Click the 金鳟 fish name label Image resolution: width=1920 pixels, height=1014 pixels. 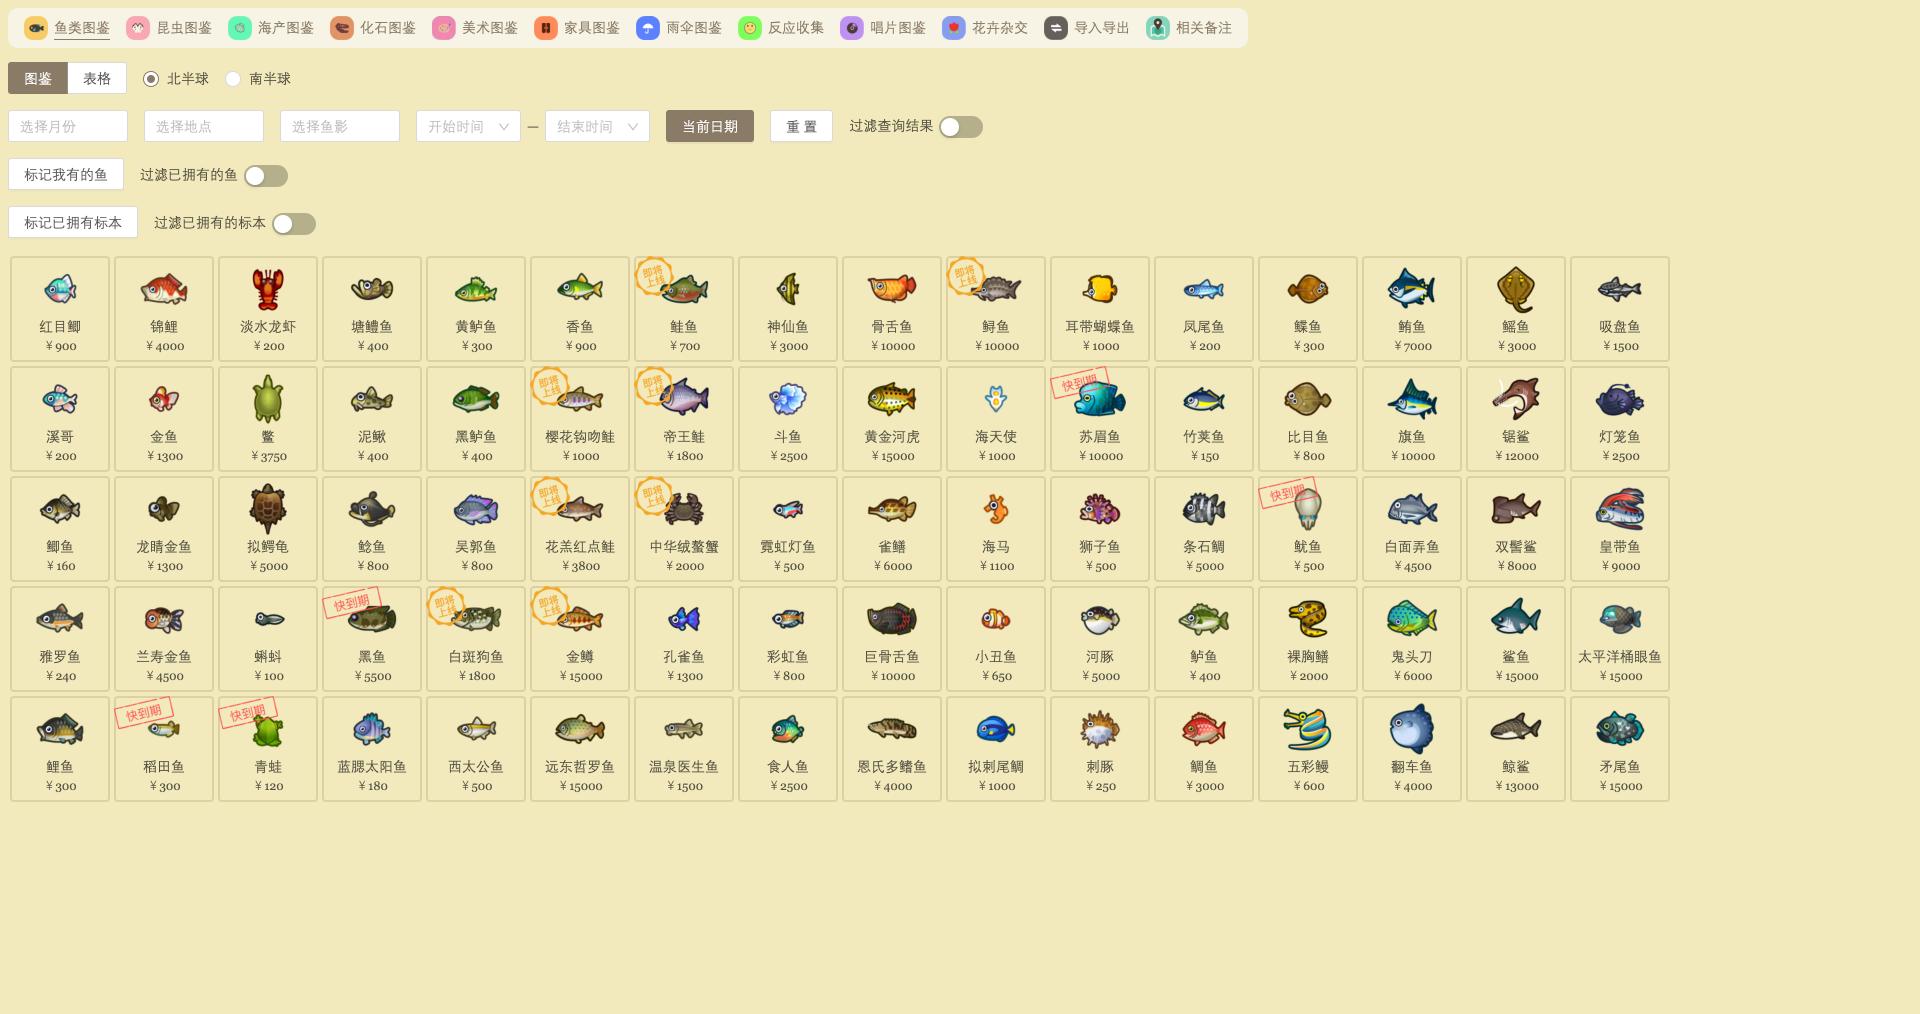(580, 657)
